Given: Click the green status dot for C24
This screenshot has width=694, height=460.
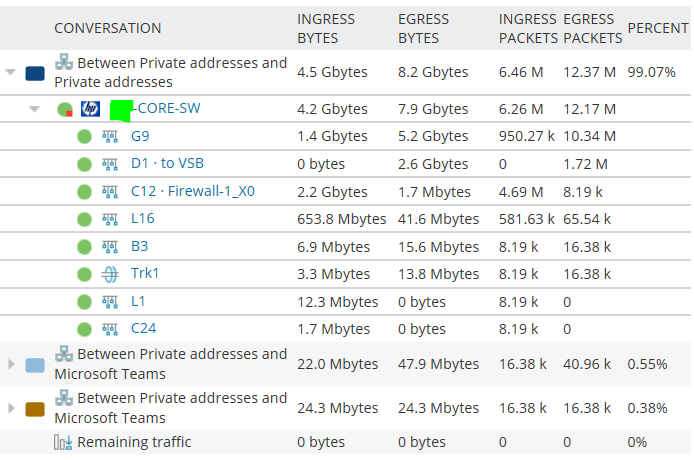Looking at the screenshot, I should point(84,329).
